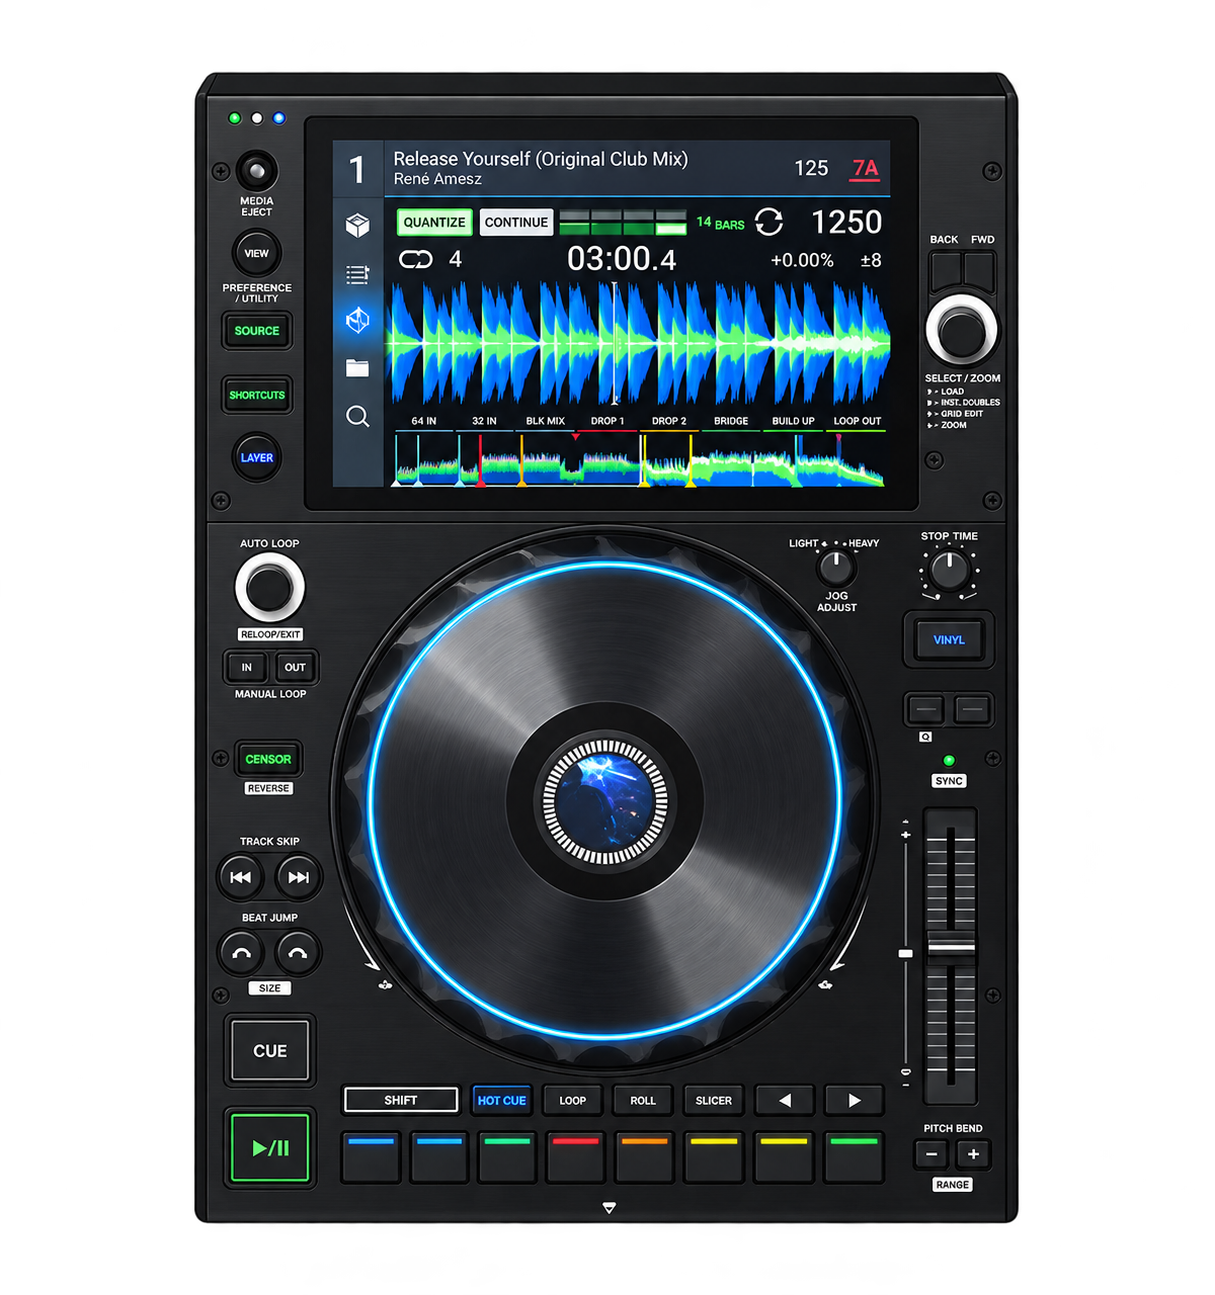Toggle the VINYL mode button
Viewport: 1215px width, 1295px height.
tap(949, 640)
